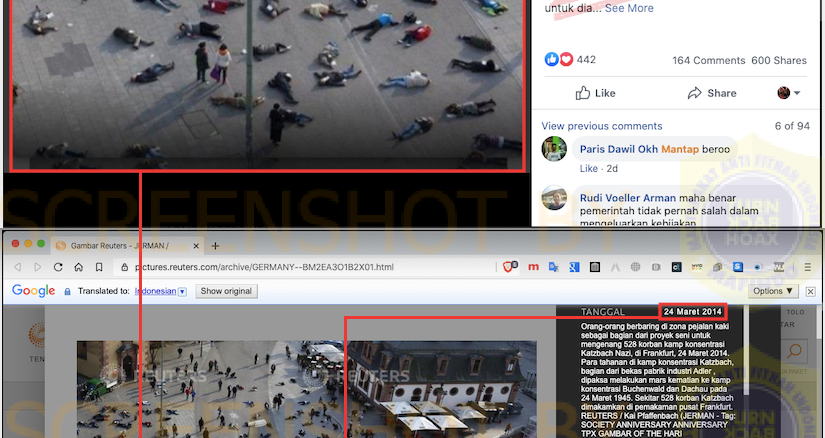The height and width of the screenshot is (438, 825).
Task: Close the Gambar Reuters browser tab
Action: click(196, 246)
